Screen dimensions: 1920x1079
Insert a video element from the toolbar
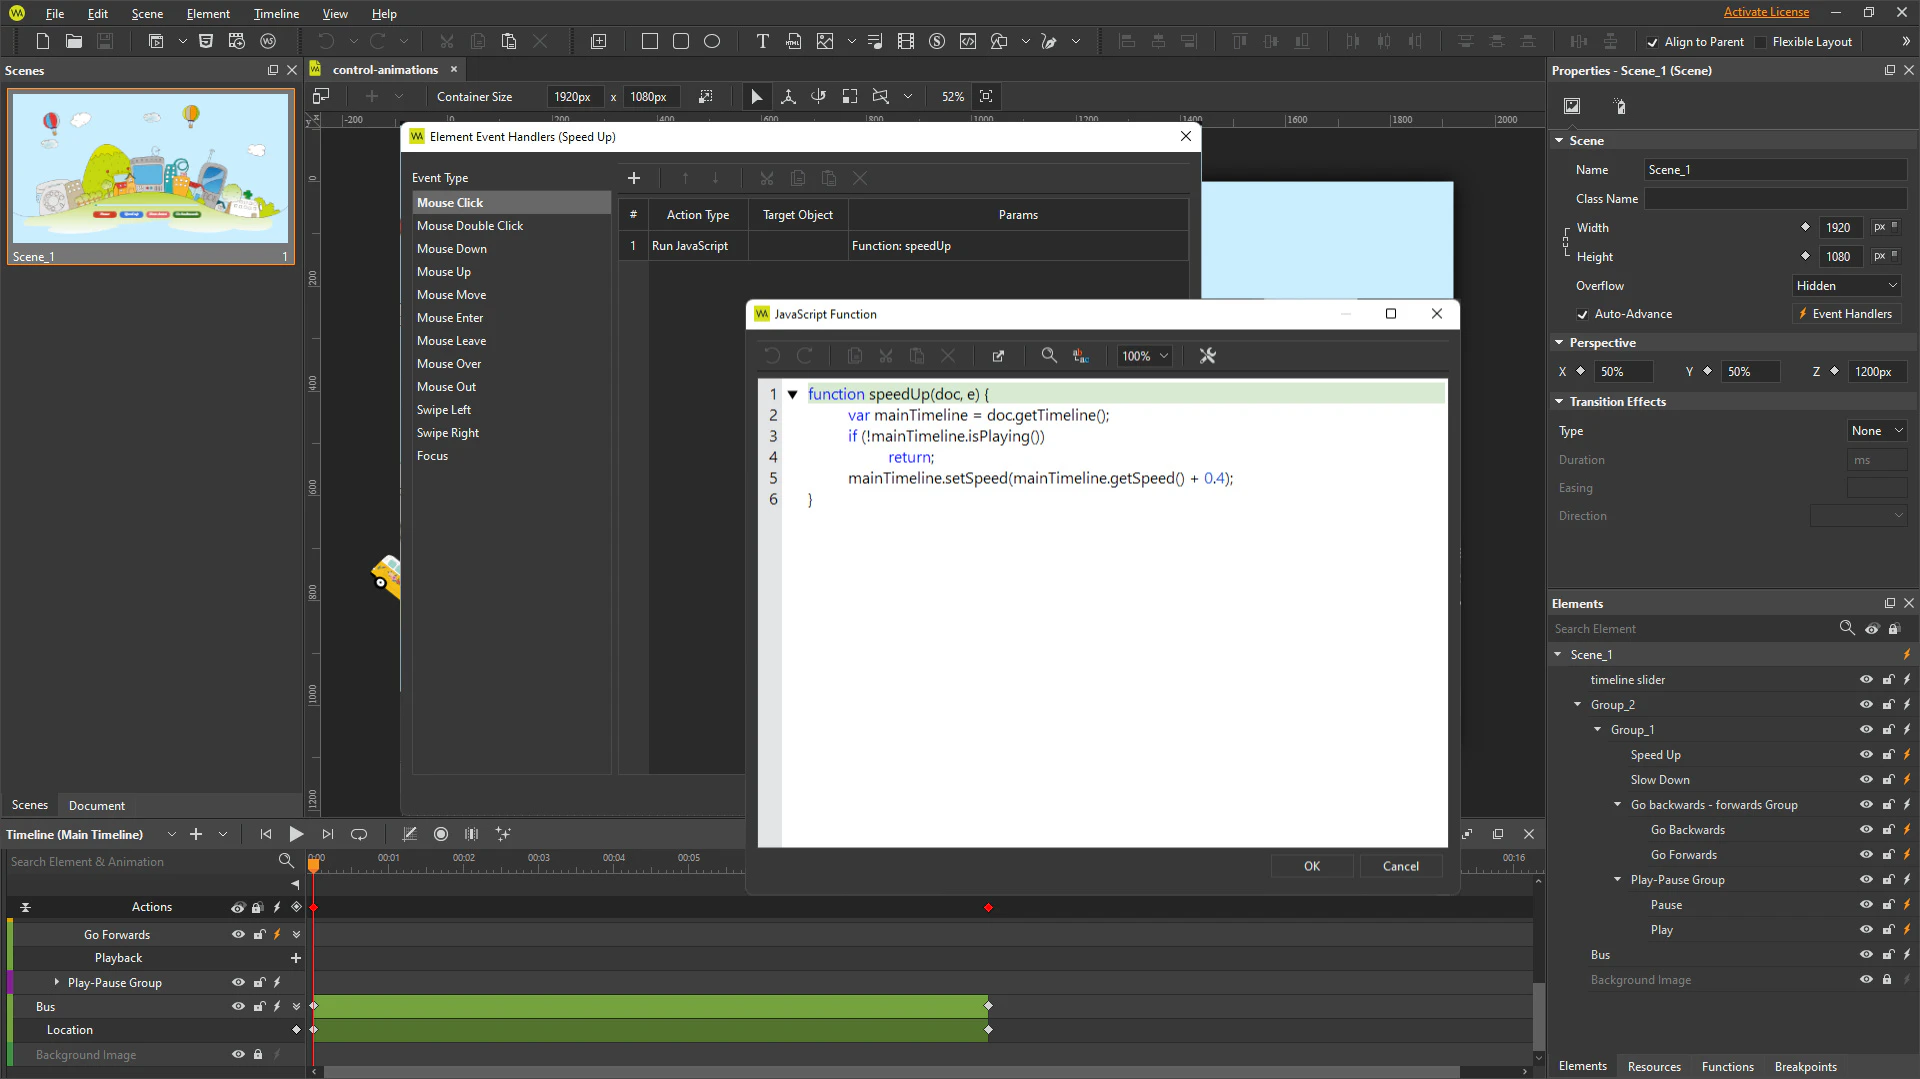tap(906, 41)
